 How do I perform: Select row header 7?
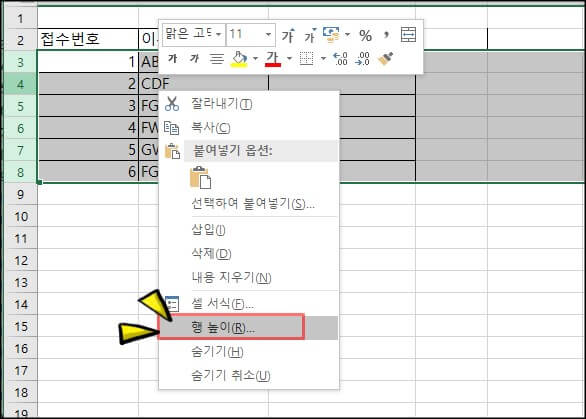21,150
